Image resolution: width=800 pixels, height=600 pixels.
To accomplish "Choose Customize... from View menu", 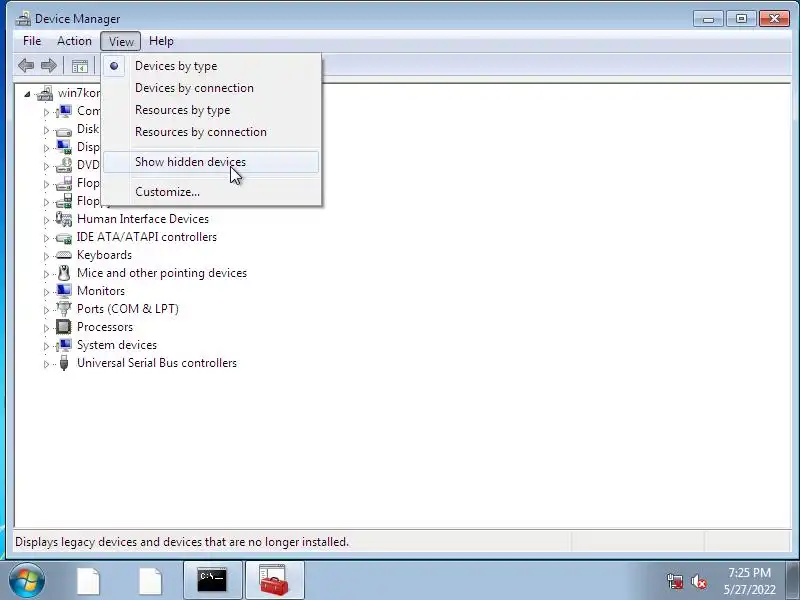I will [211, 192].
